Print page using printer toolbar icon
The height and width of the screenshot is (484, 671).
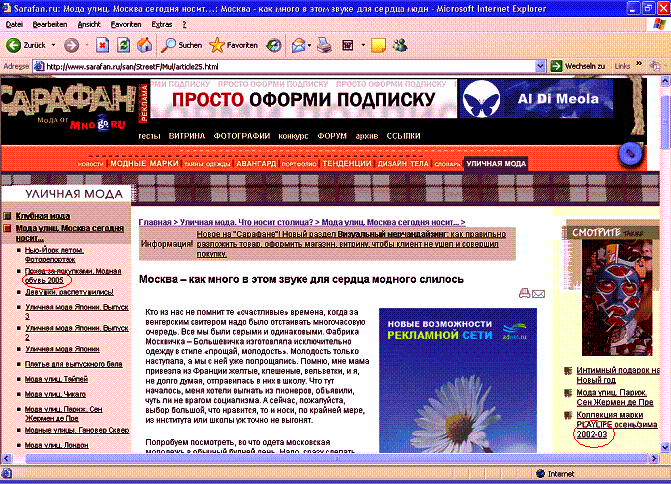(324, 45)
